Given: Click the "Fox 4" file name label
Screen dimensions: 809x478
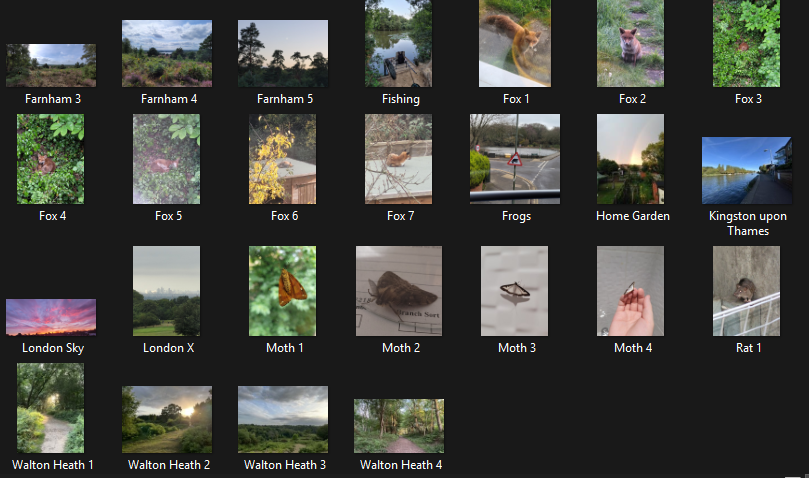Looking at the screenshot, I should 53,216.
